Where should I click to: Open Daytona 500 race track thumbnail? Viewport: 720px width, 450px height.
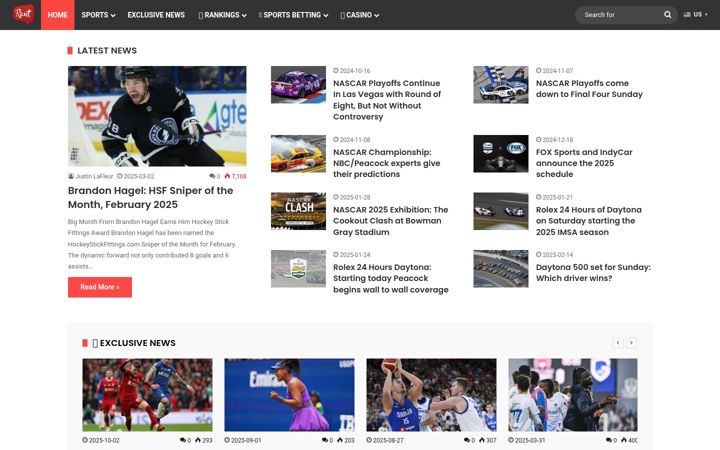(501, 269)
